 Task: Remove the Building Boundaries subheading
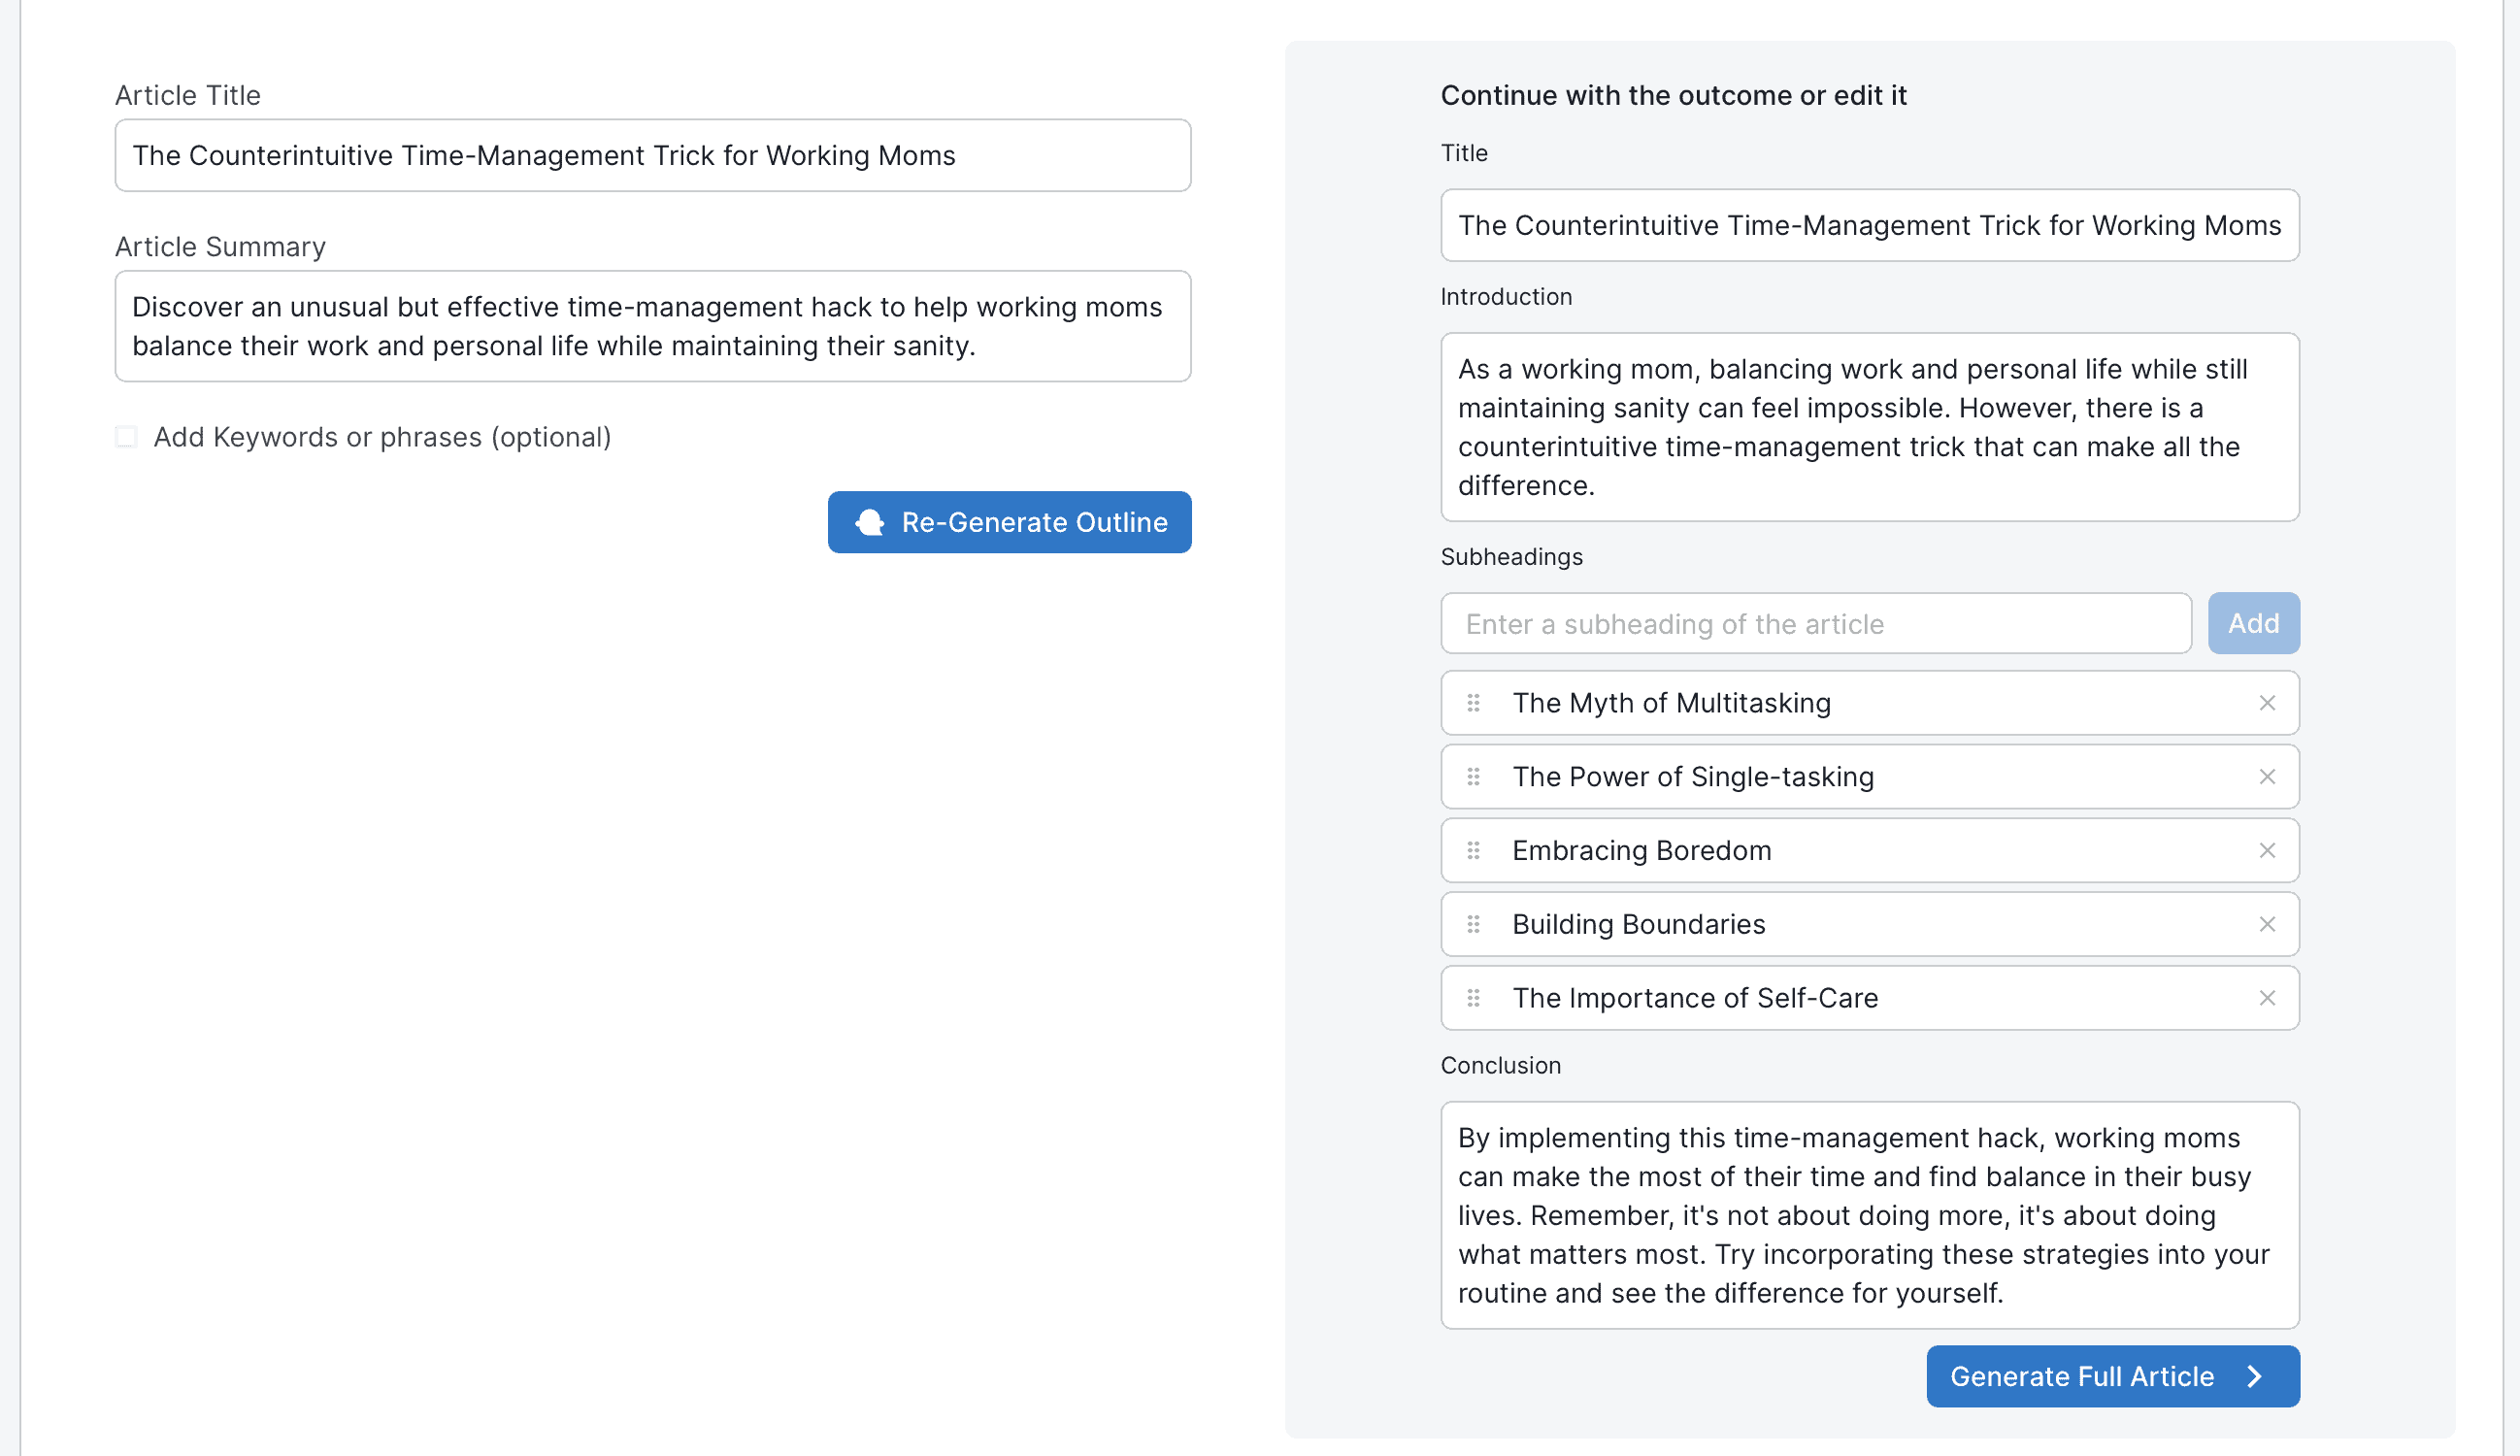click(2267, 924)
